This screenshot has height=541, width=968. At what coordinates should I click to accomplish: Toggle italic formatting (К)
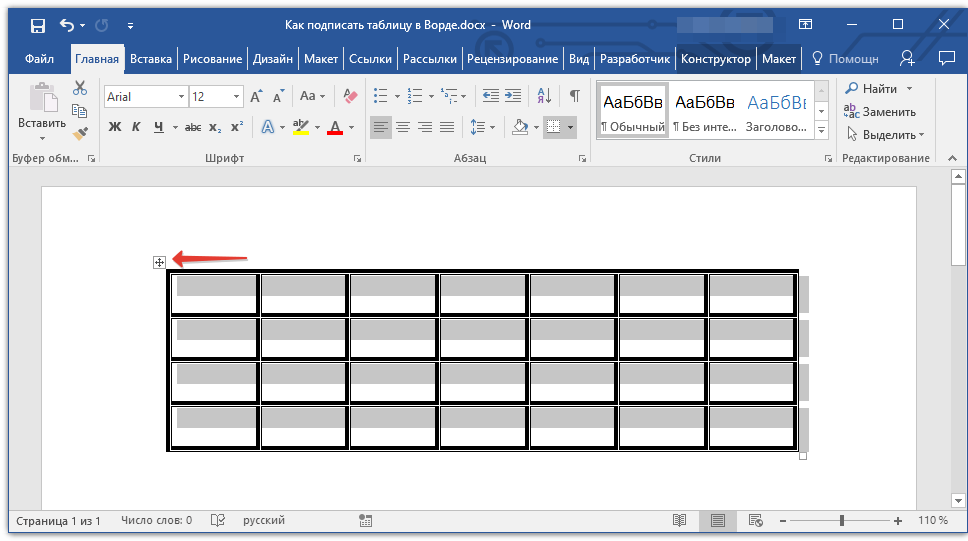coord(136,127)
